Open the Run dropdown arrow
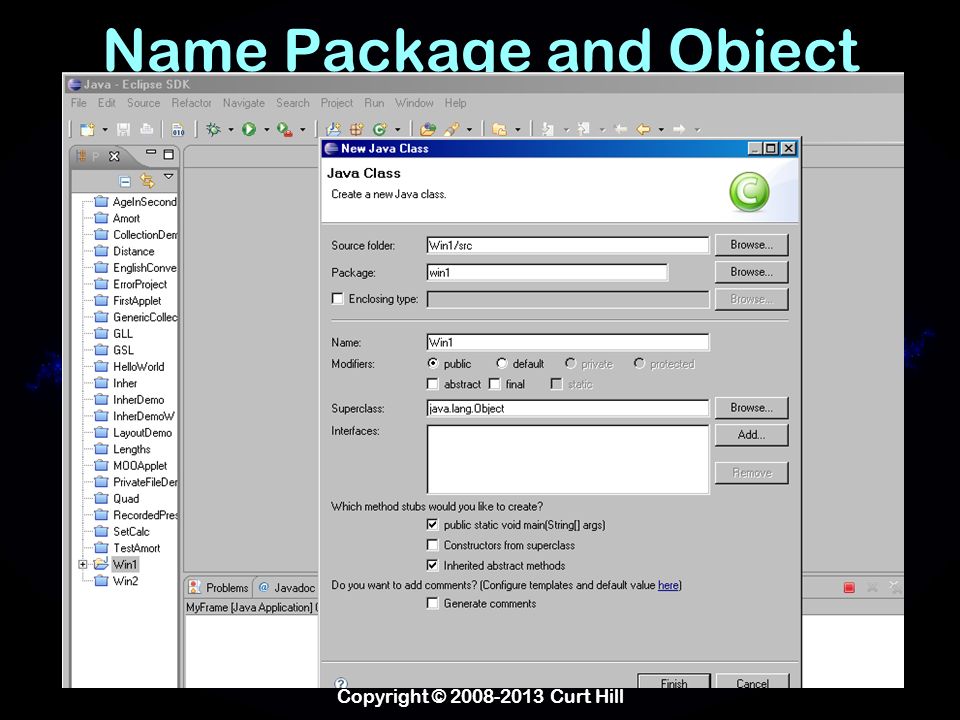 [x=266, y=130]
